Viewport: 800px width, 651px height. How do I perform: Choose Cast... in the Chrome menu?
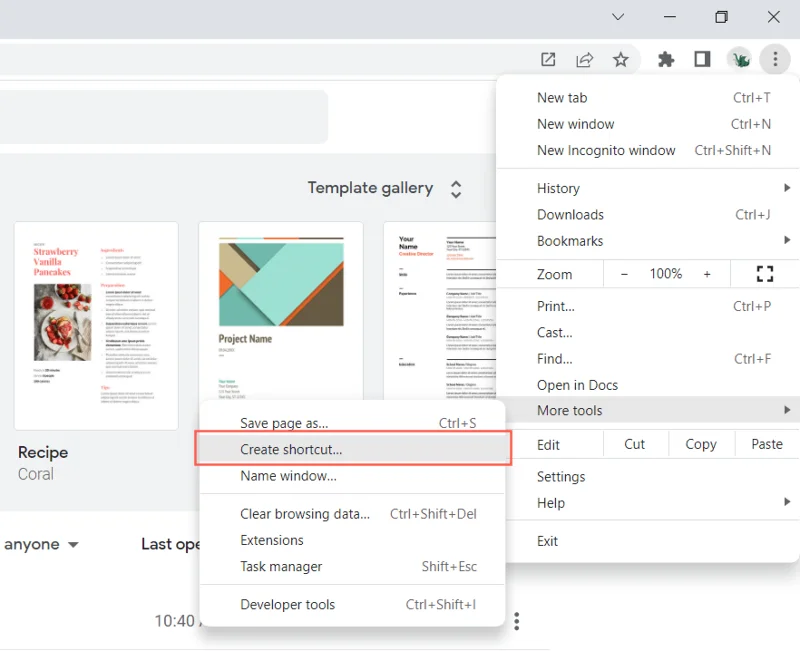coord(648,333)
